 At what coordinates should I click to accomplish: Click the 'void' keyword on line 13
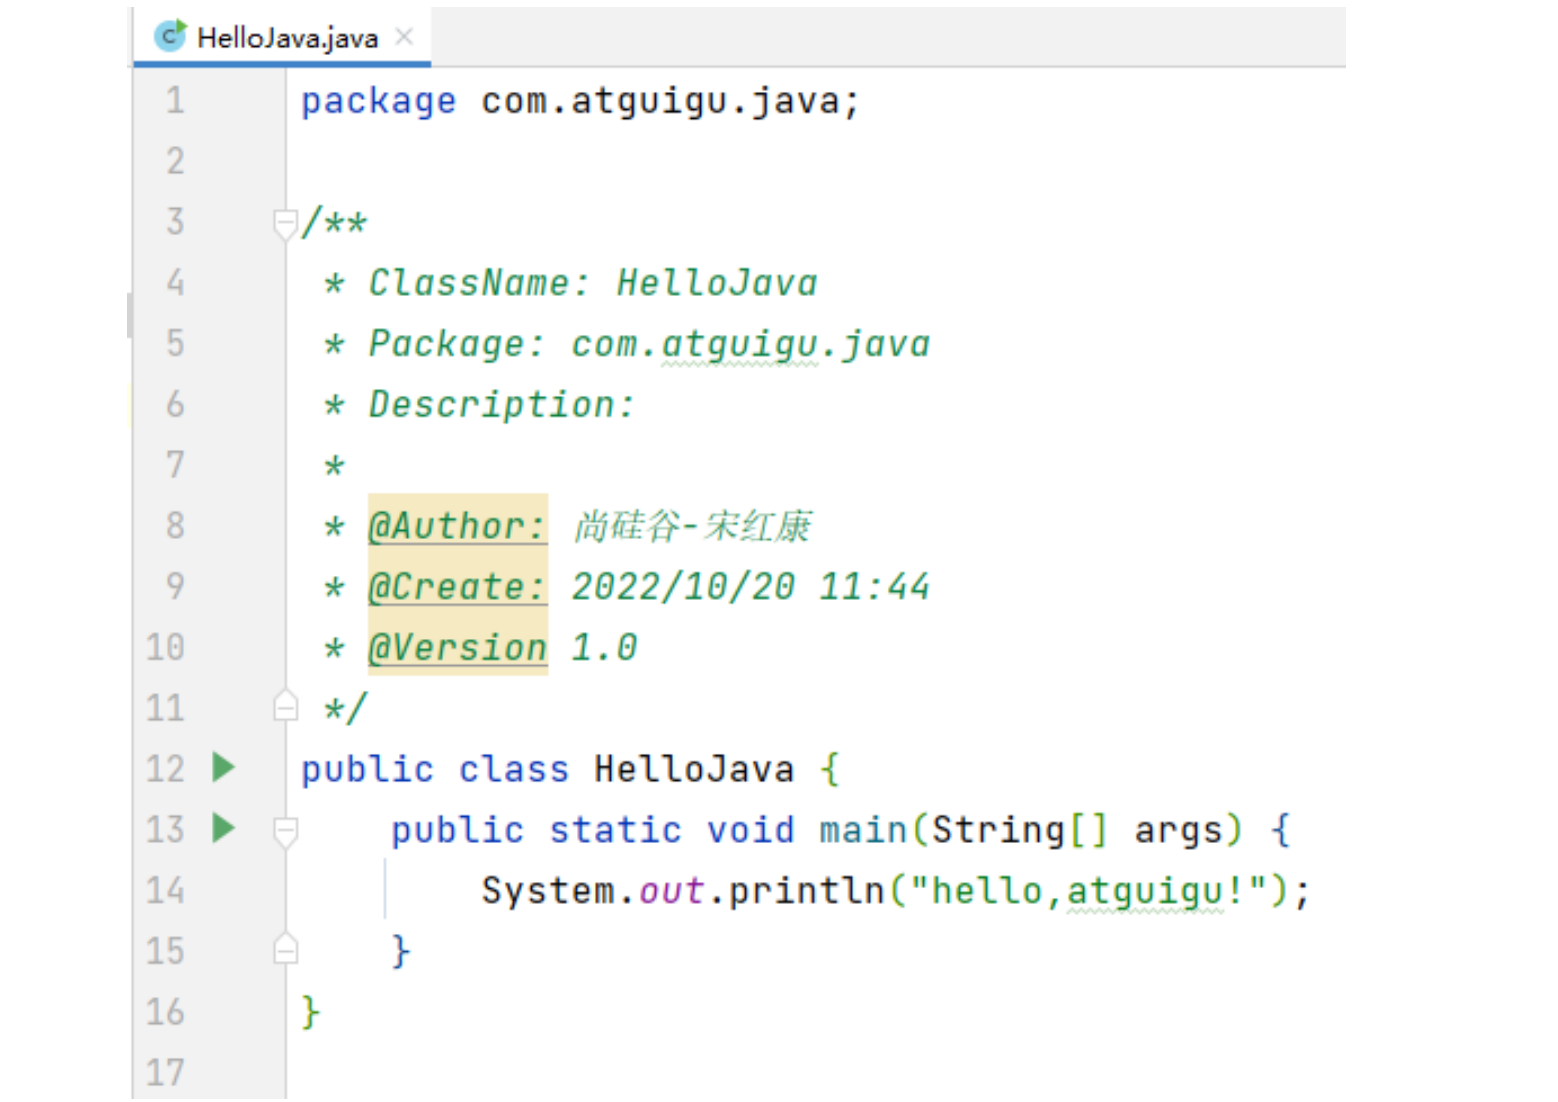(x=750, y=830)
